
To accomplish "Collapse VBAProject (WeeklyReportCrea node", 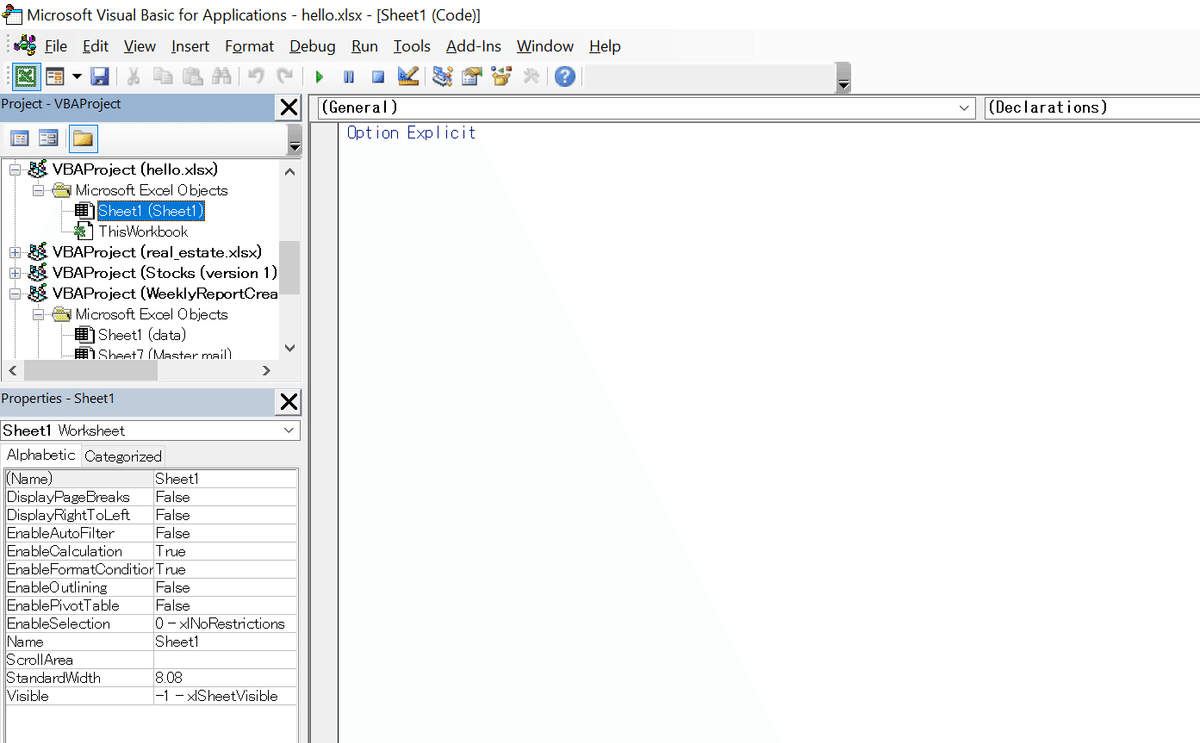I will point(15,294).
